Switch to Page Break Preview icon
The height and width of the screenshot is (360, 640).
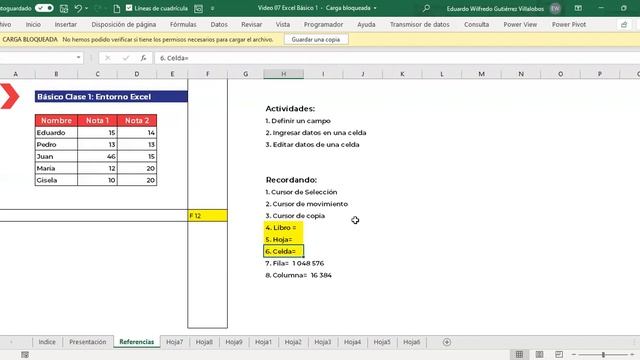[x=559, y=355]
